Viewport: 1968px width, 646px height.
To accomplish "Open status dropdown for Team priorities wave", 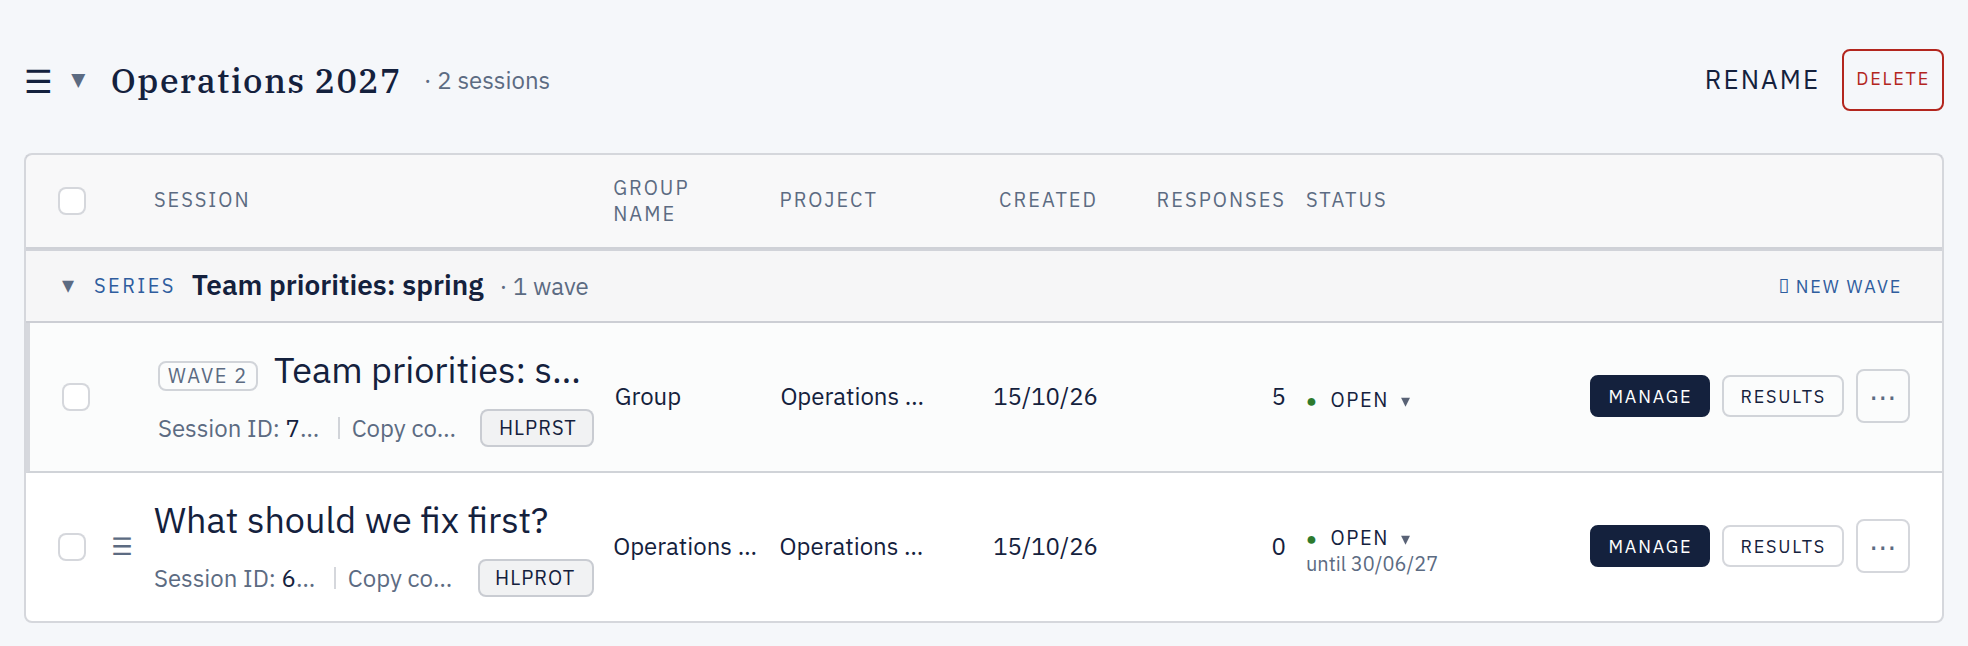I will [1361, 400].
